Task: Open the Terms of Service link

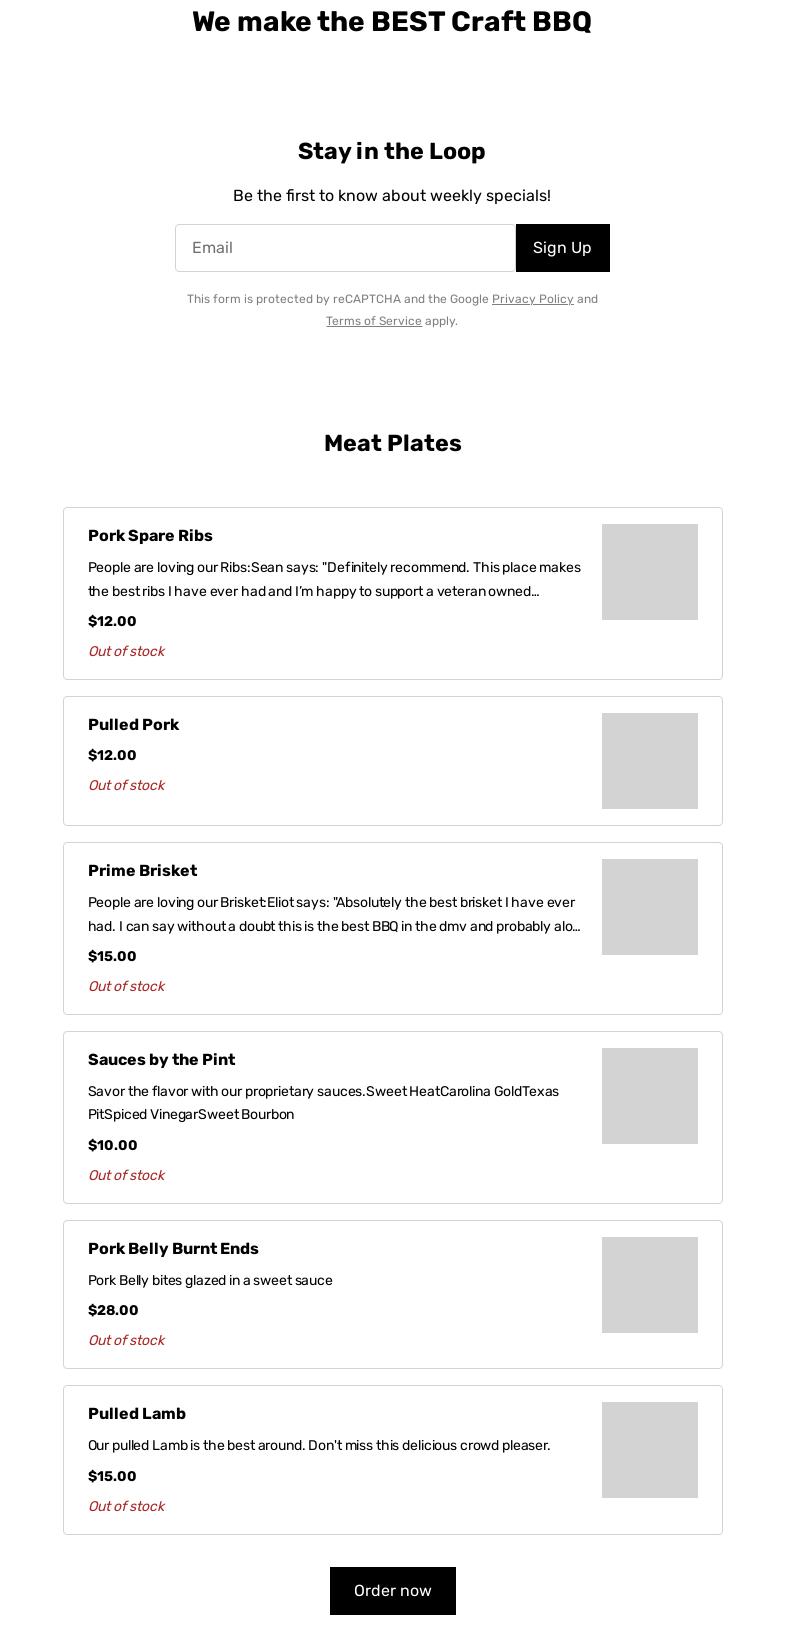Action: coord(373,321)
